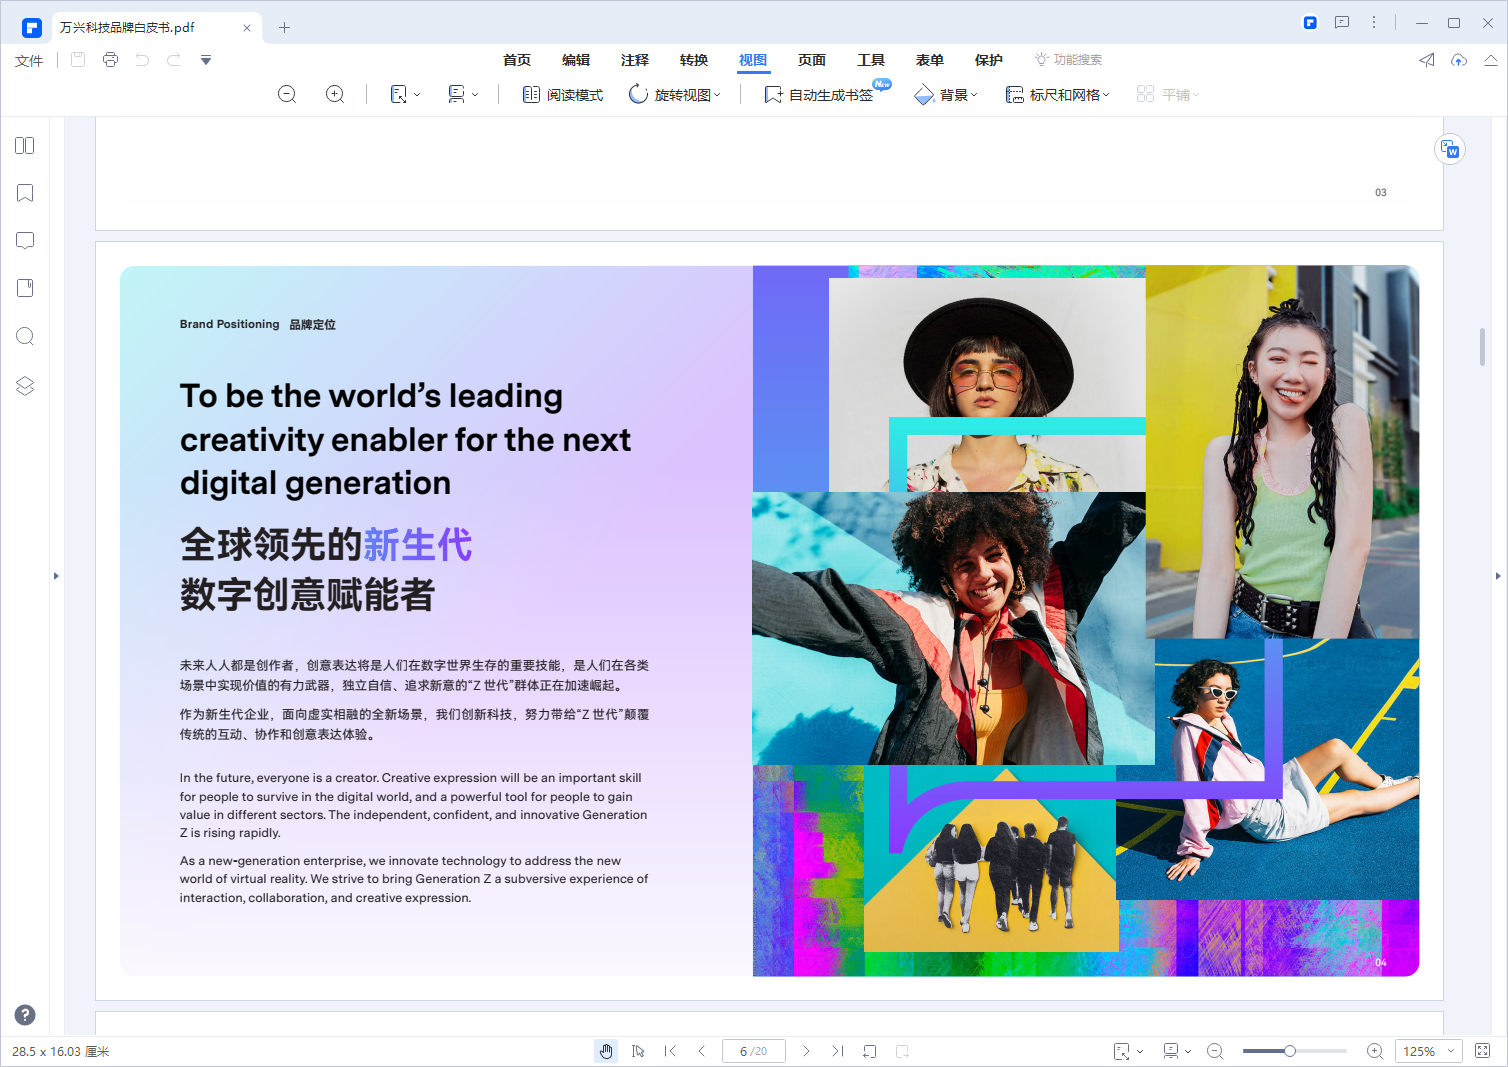The width and height of the screenshot is (1508, 1067).
Task: Select the Hand tool in the status bar
Action: pyautogui.click(x=606, y=1051)
